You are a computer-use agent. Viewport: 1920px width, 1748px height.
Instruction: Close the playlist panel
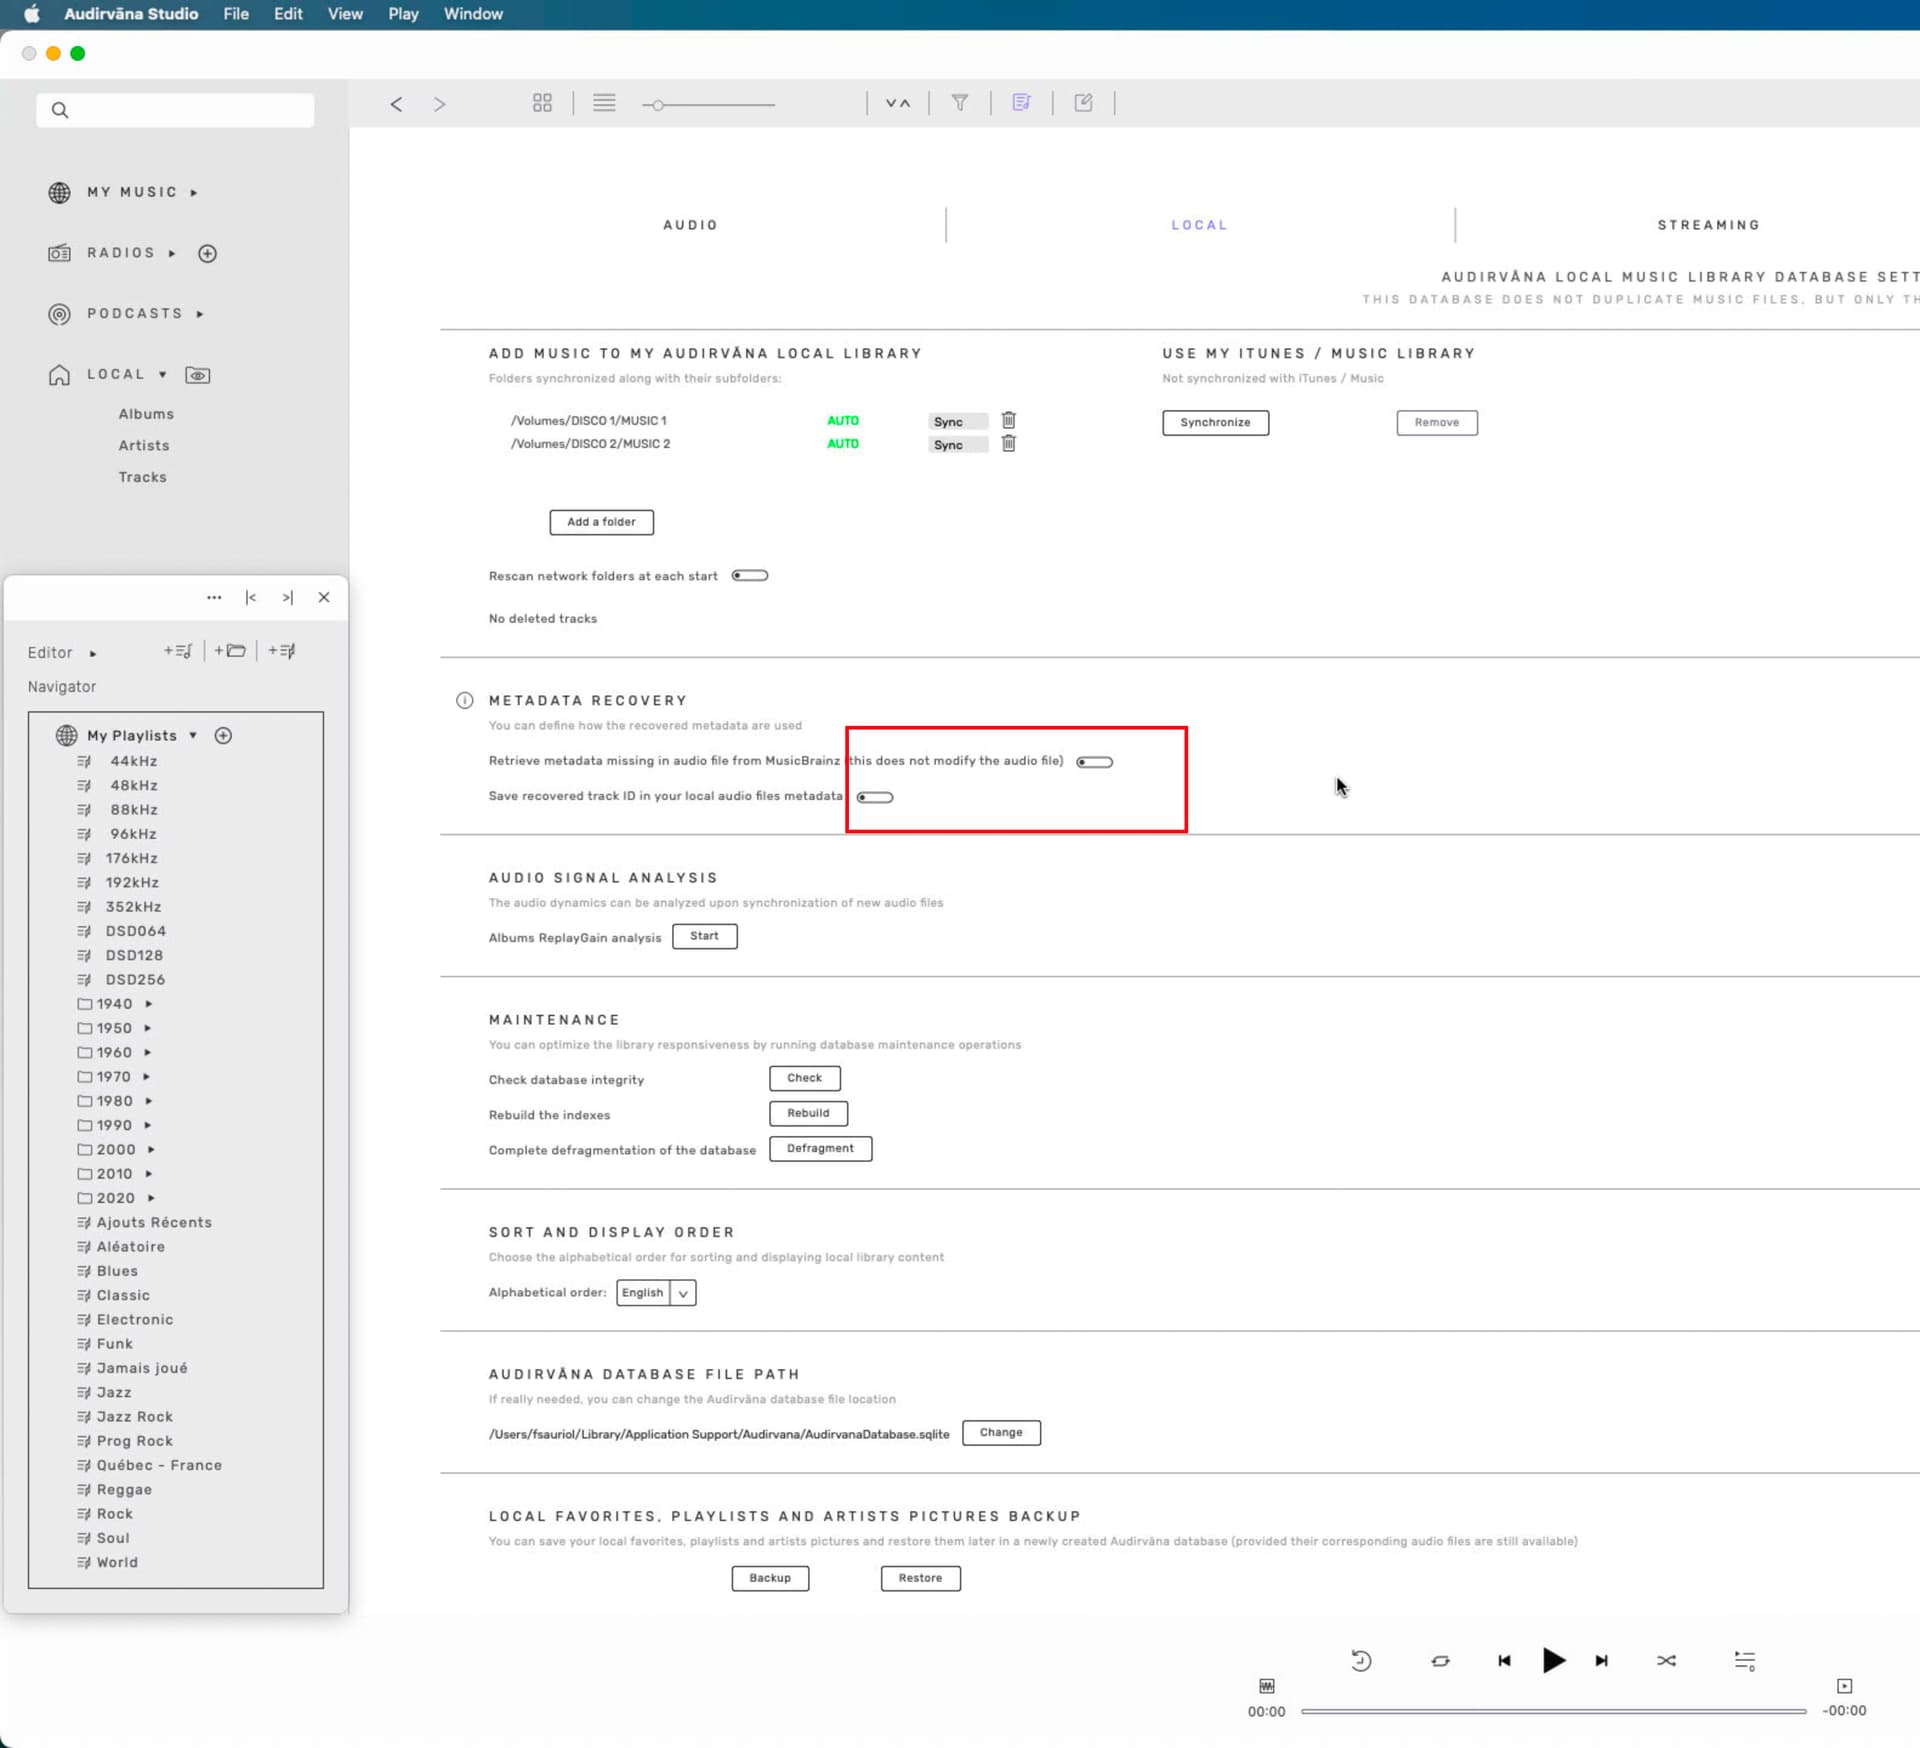point(324,598)
